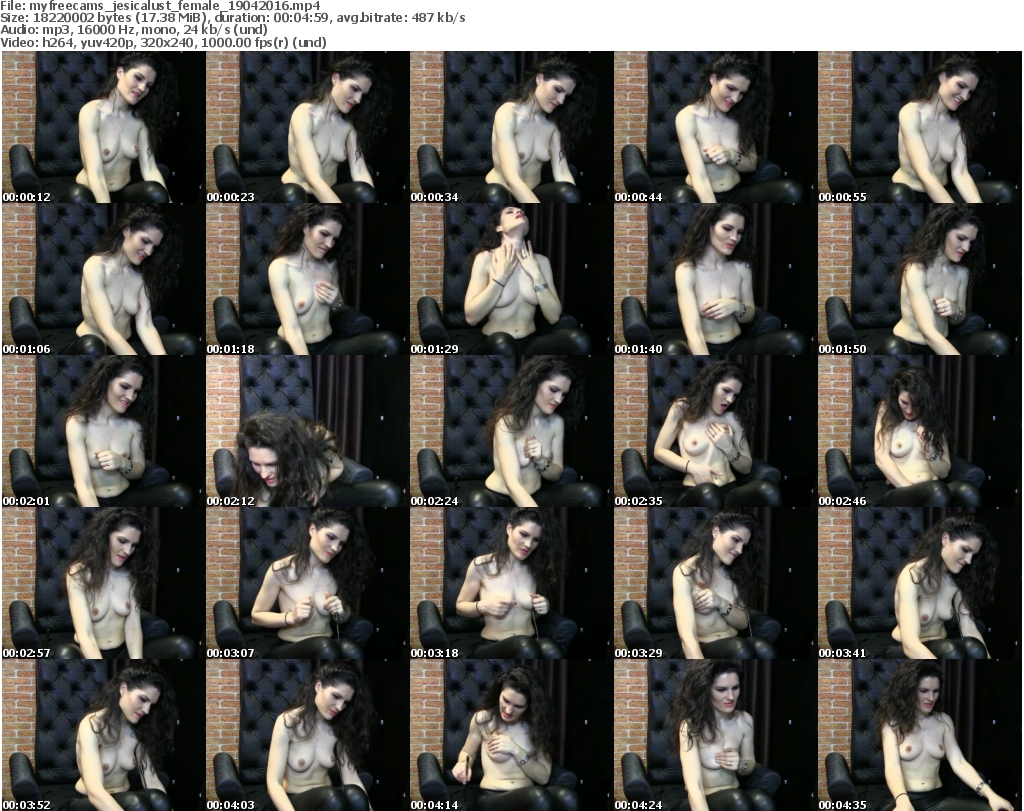Choose the frame thumbnail stamped 00:03:29
Screen dimensions: 1024x811
(x=715, y=584)
